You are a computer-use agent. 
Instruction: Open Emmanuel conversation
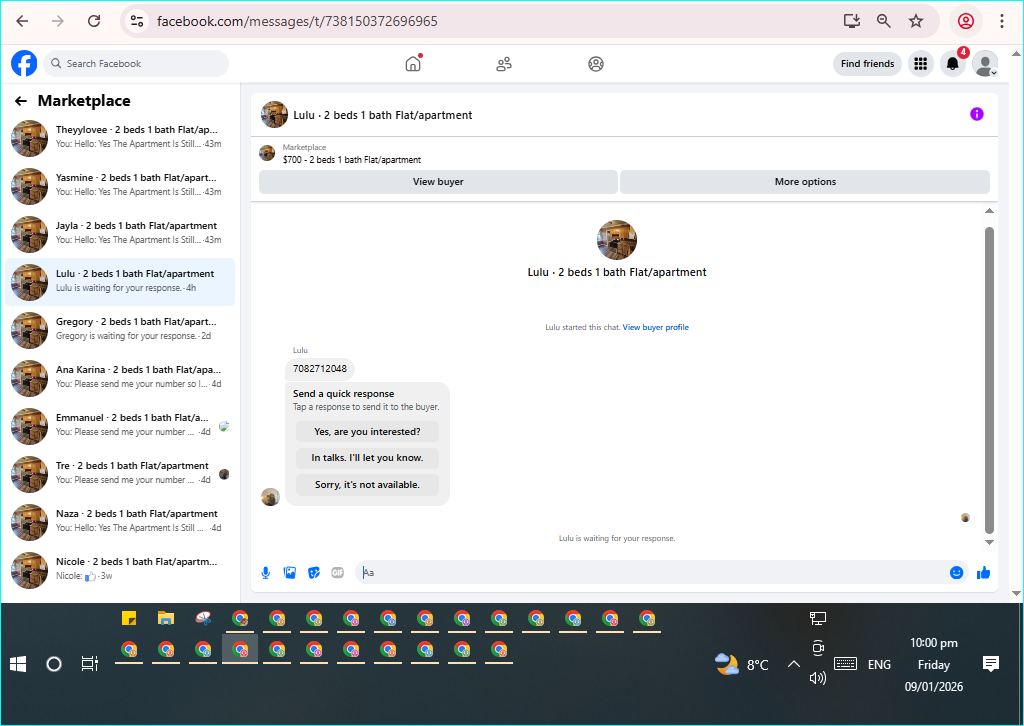point(120,426)
